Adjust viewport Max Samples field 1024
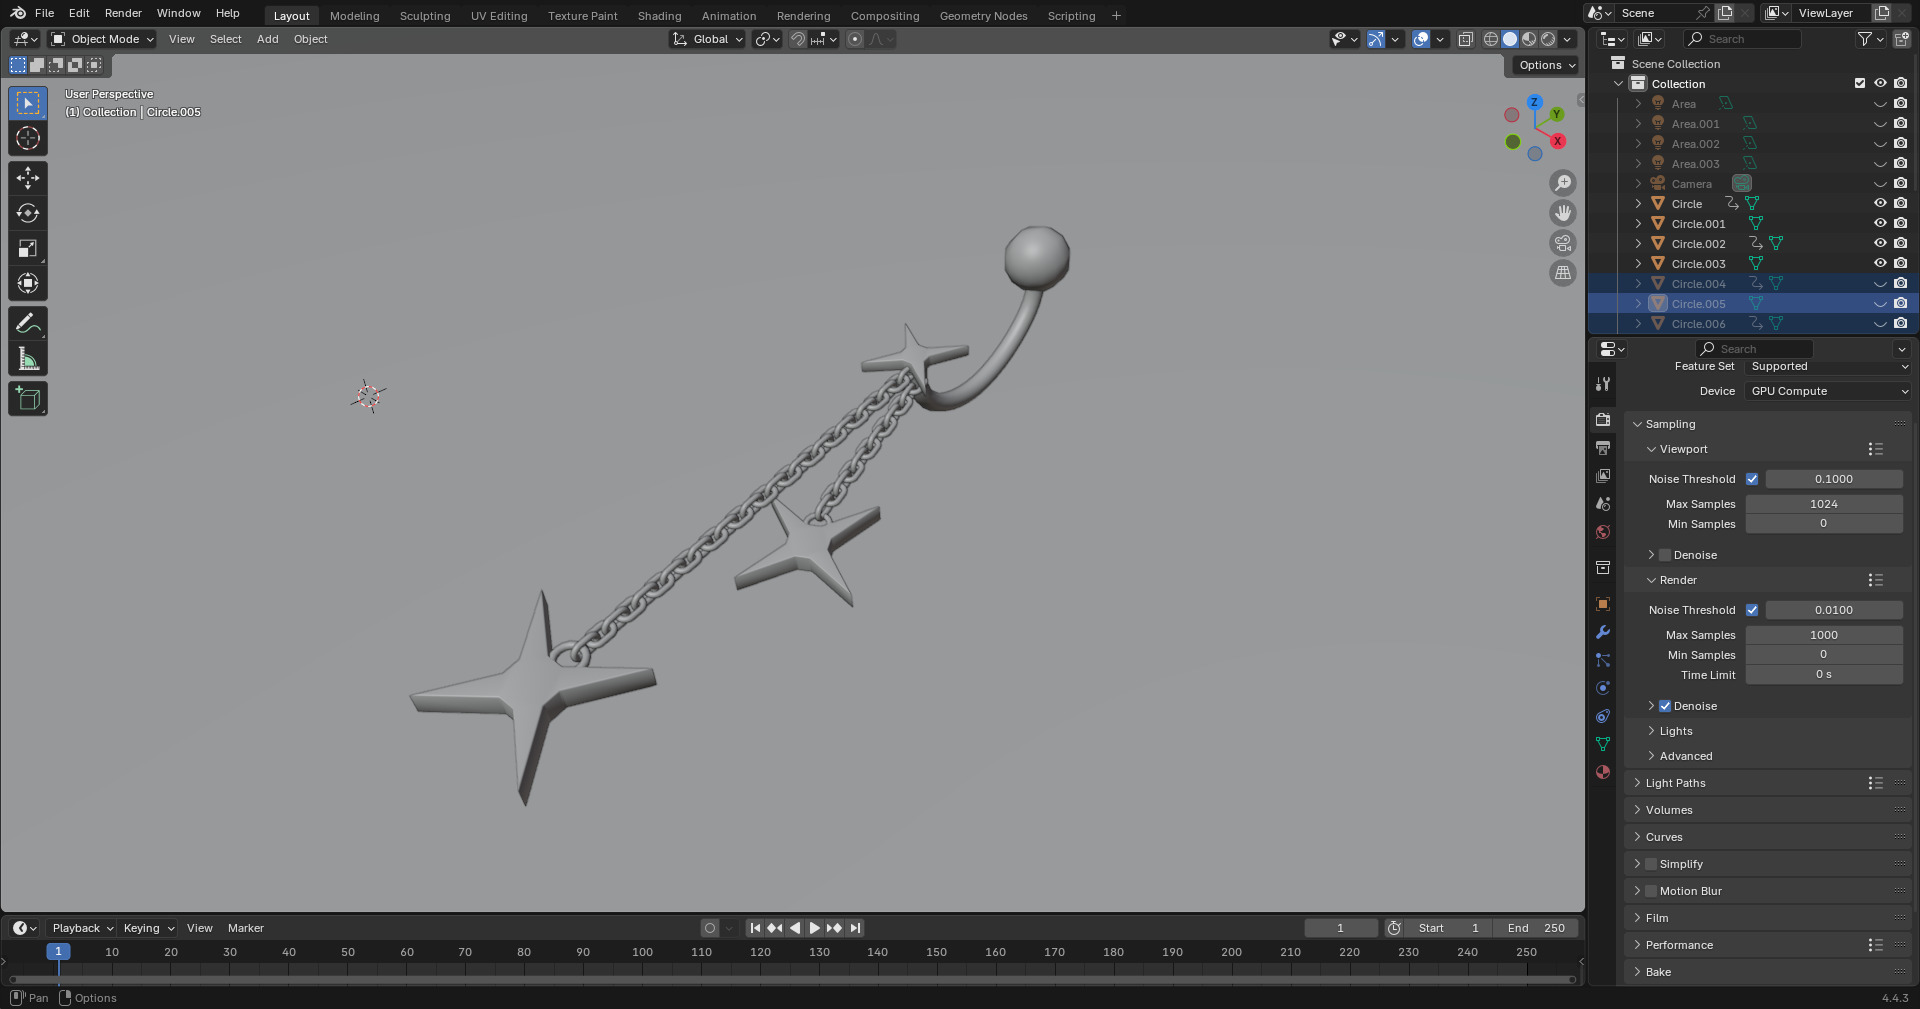1920x1009 pixels. (x=1824, y=504)
